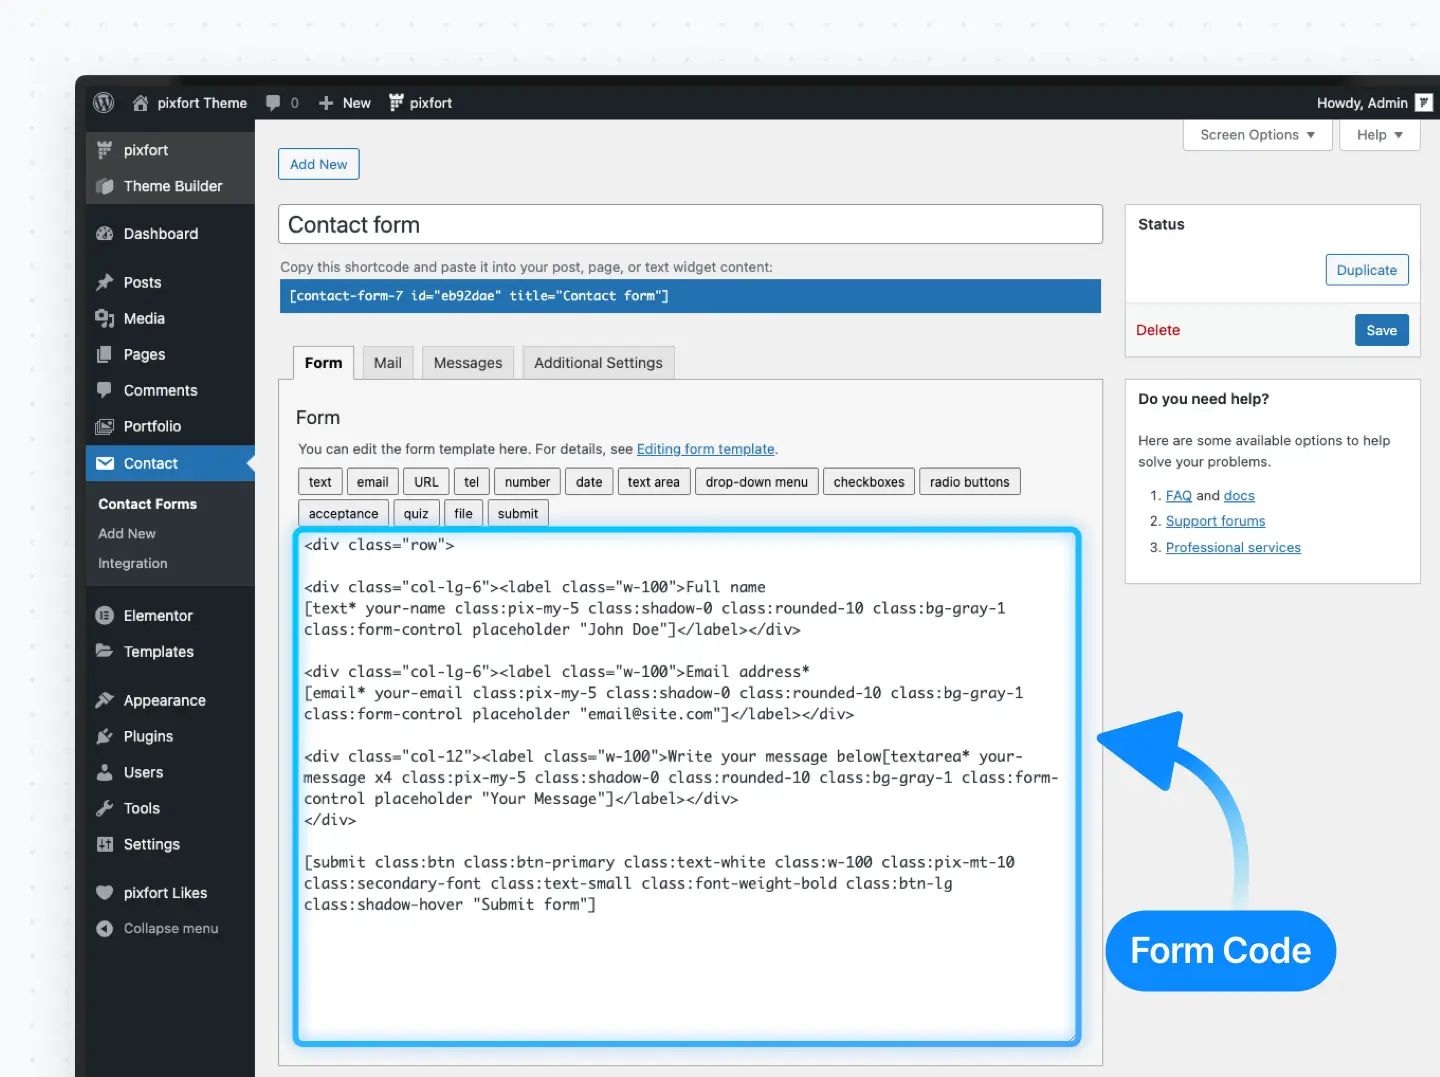Click the Contact form title field

pyautogui.click(x=690, y=225)
